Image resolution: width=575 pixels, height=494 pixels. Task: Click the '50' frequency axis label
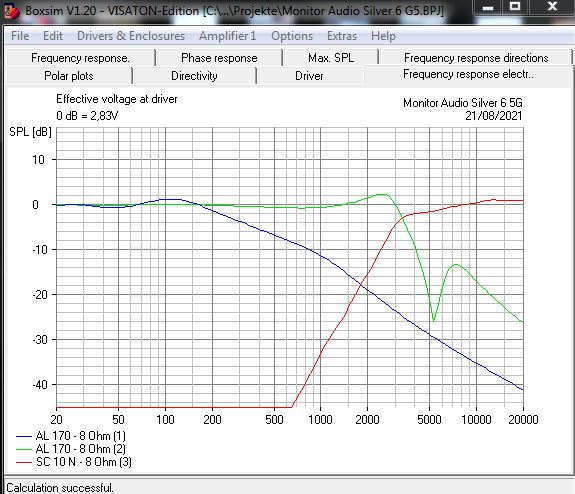click(x=118, y=420)
